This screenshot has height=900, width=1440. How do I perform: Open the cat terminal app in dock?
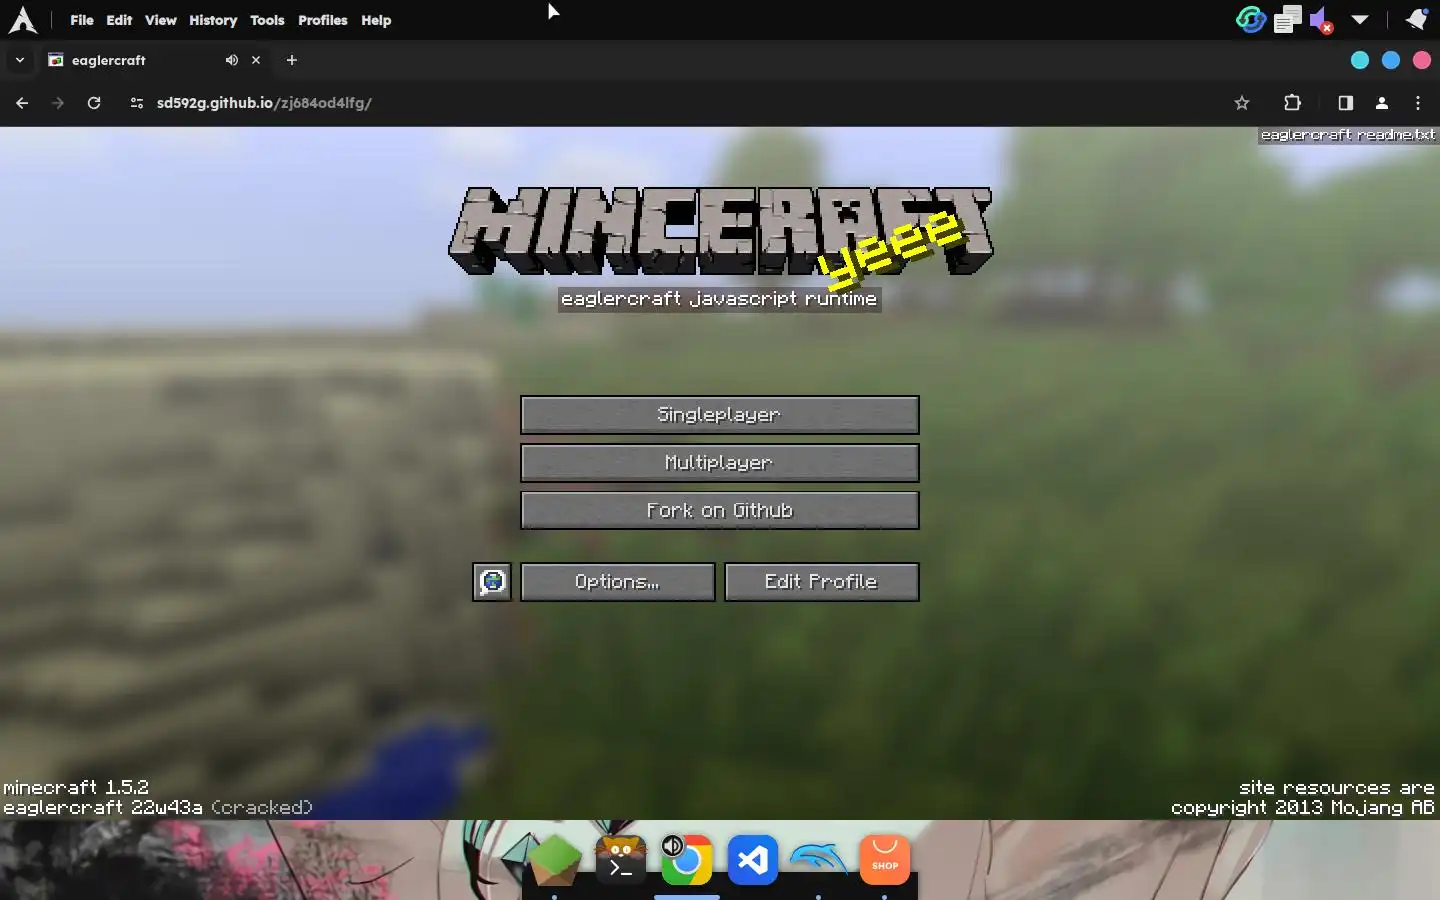pos(621,860)
